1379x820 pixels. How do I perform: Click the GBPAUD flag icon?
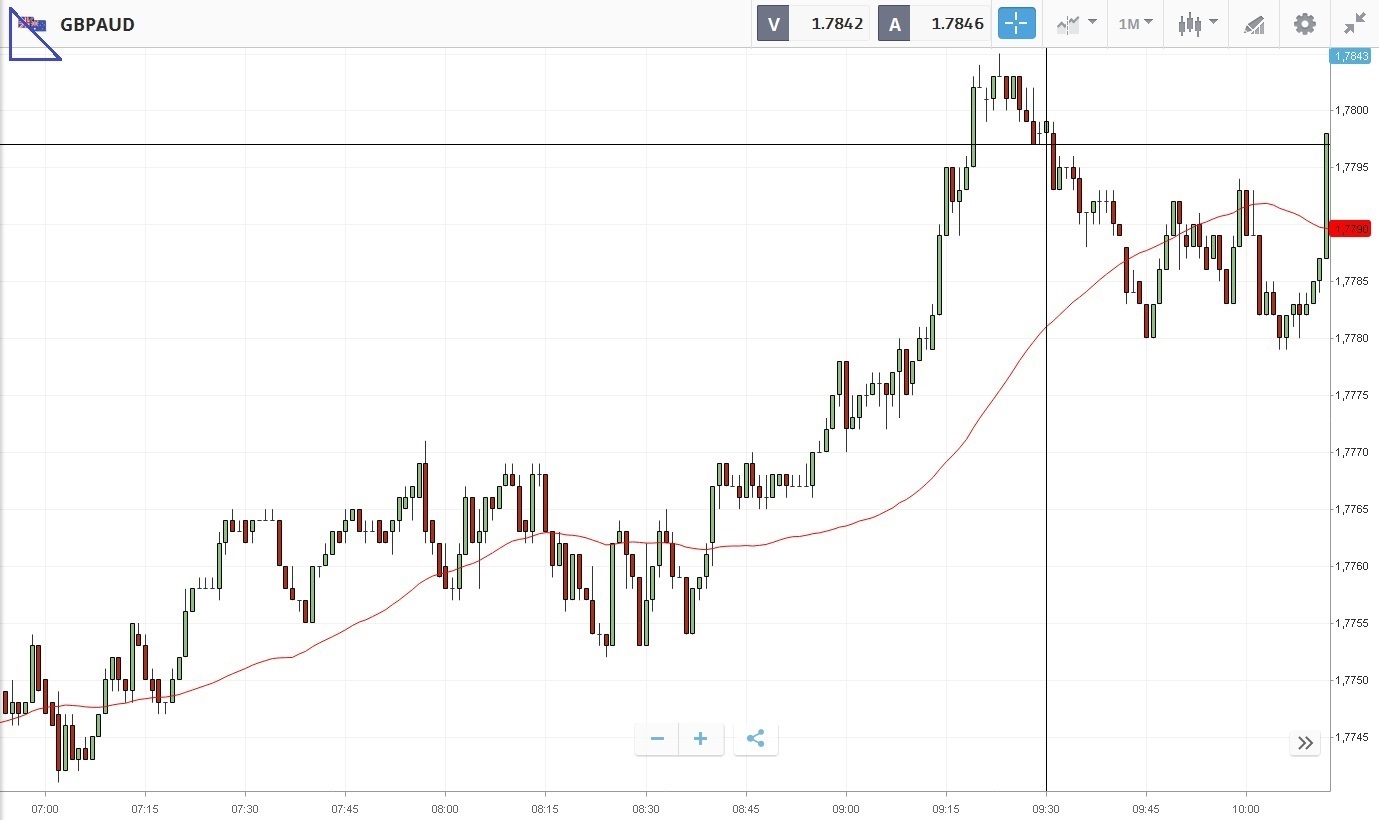tap(31, 23)
